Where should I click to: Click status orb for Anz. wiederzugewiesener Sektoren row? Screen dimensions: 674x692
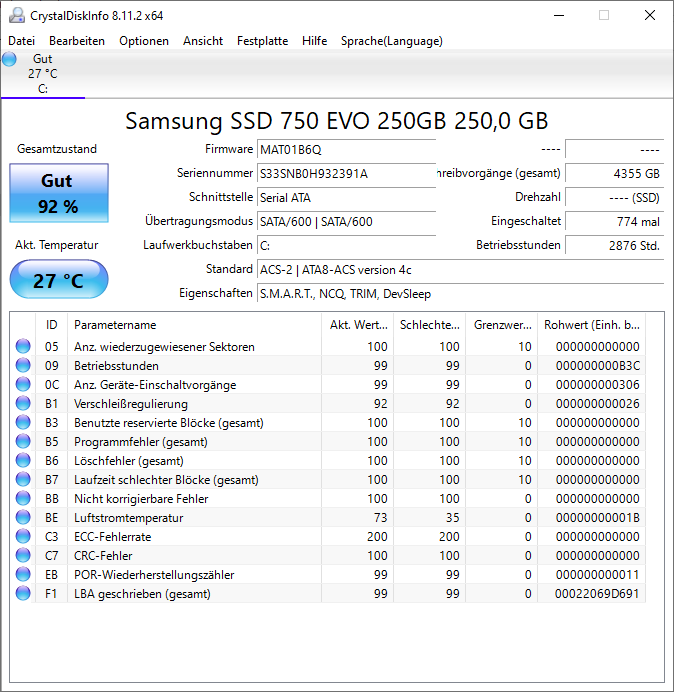(23, 346)
